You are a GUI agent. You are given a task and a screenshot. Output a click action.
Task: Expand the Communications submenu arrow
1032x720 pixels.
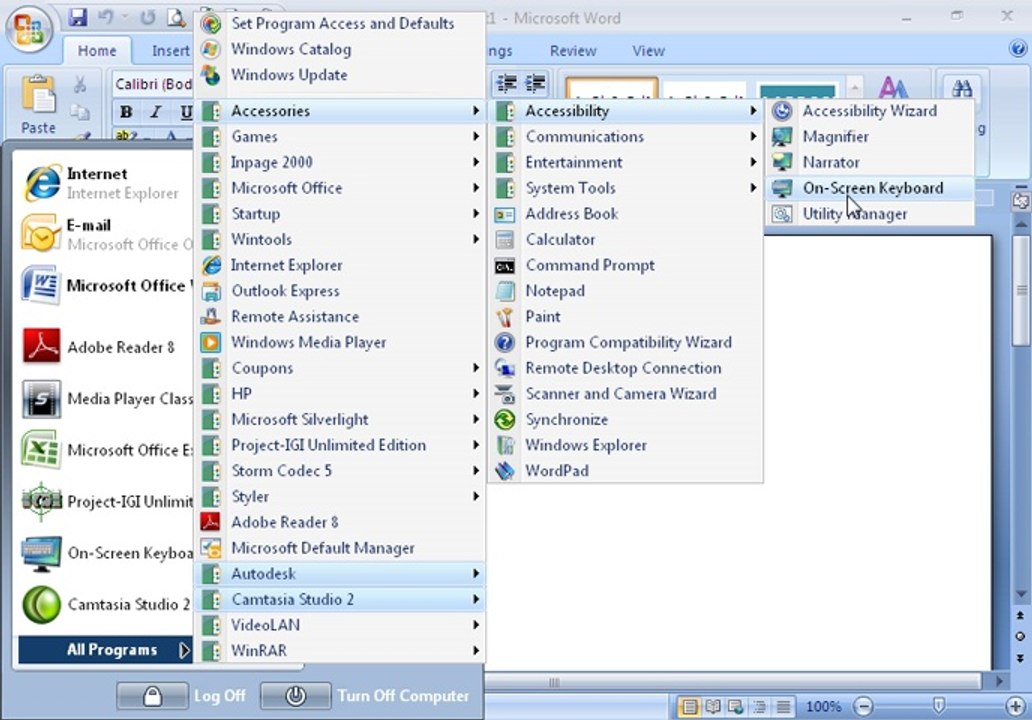753,137
